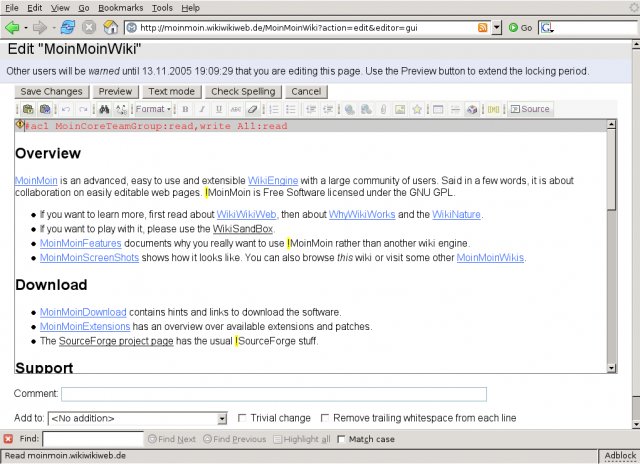The width and height of the screenshot is (640, 464).
Task: Toggle the Match case checkbox
Action: [x=341, y=439]
